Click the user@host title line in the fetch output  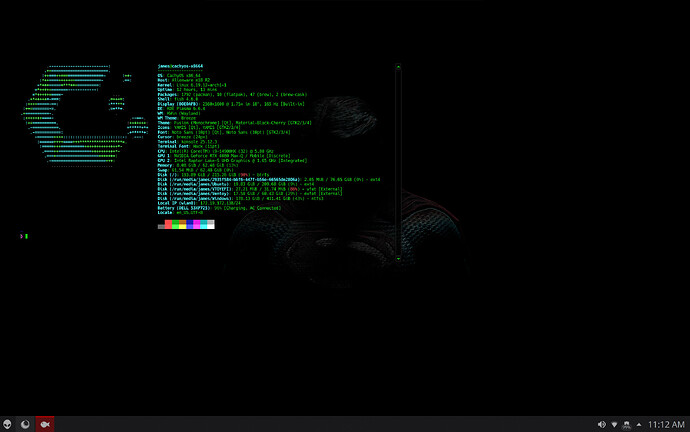[180, 66]
